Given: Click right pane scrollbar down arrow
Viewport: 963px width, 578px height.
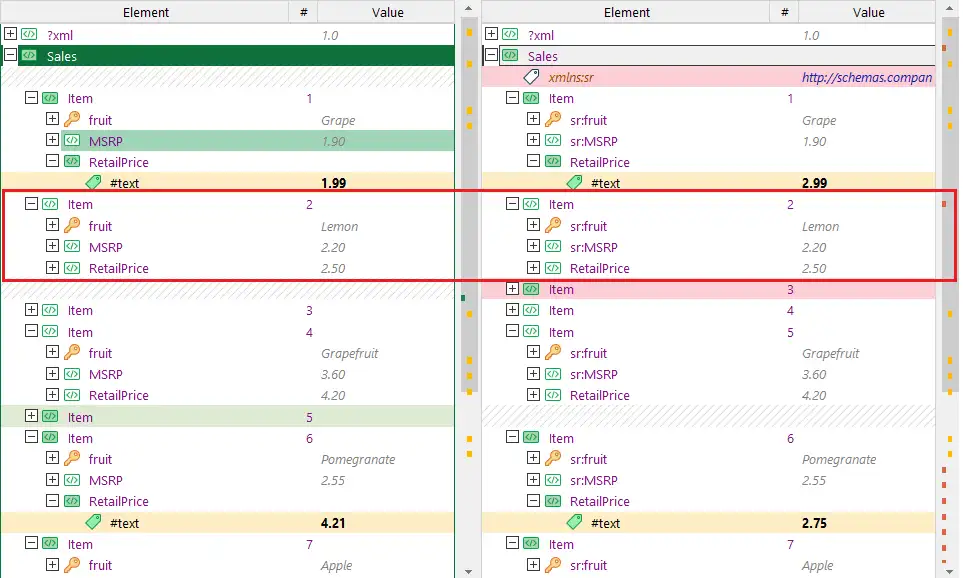Looking at the screenshot, I should [x=950, y=571].
